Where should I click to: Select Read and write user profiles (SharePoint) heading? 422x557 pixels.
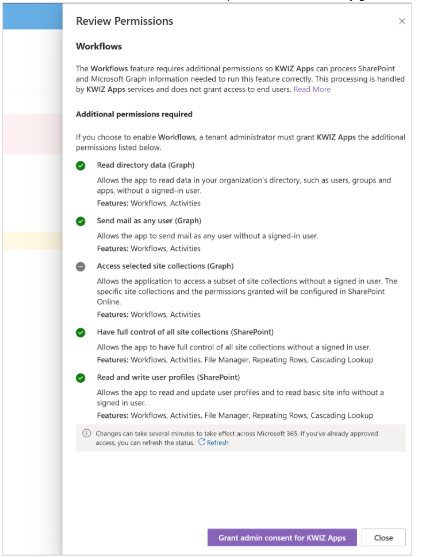tap(168, 377)
